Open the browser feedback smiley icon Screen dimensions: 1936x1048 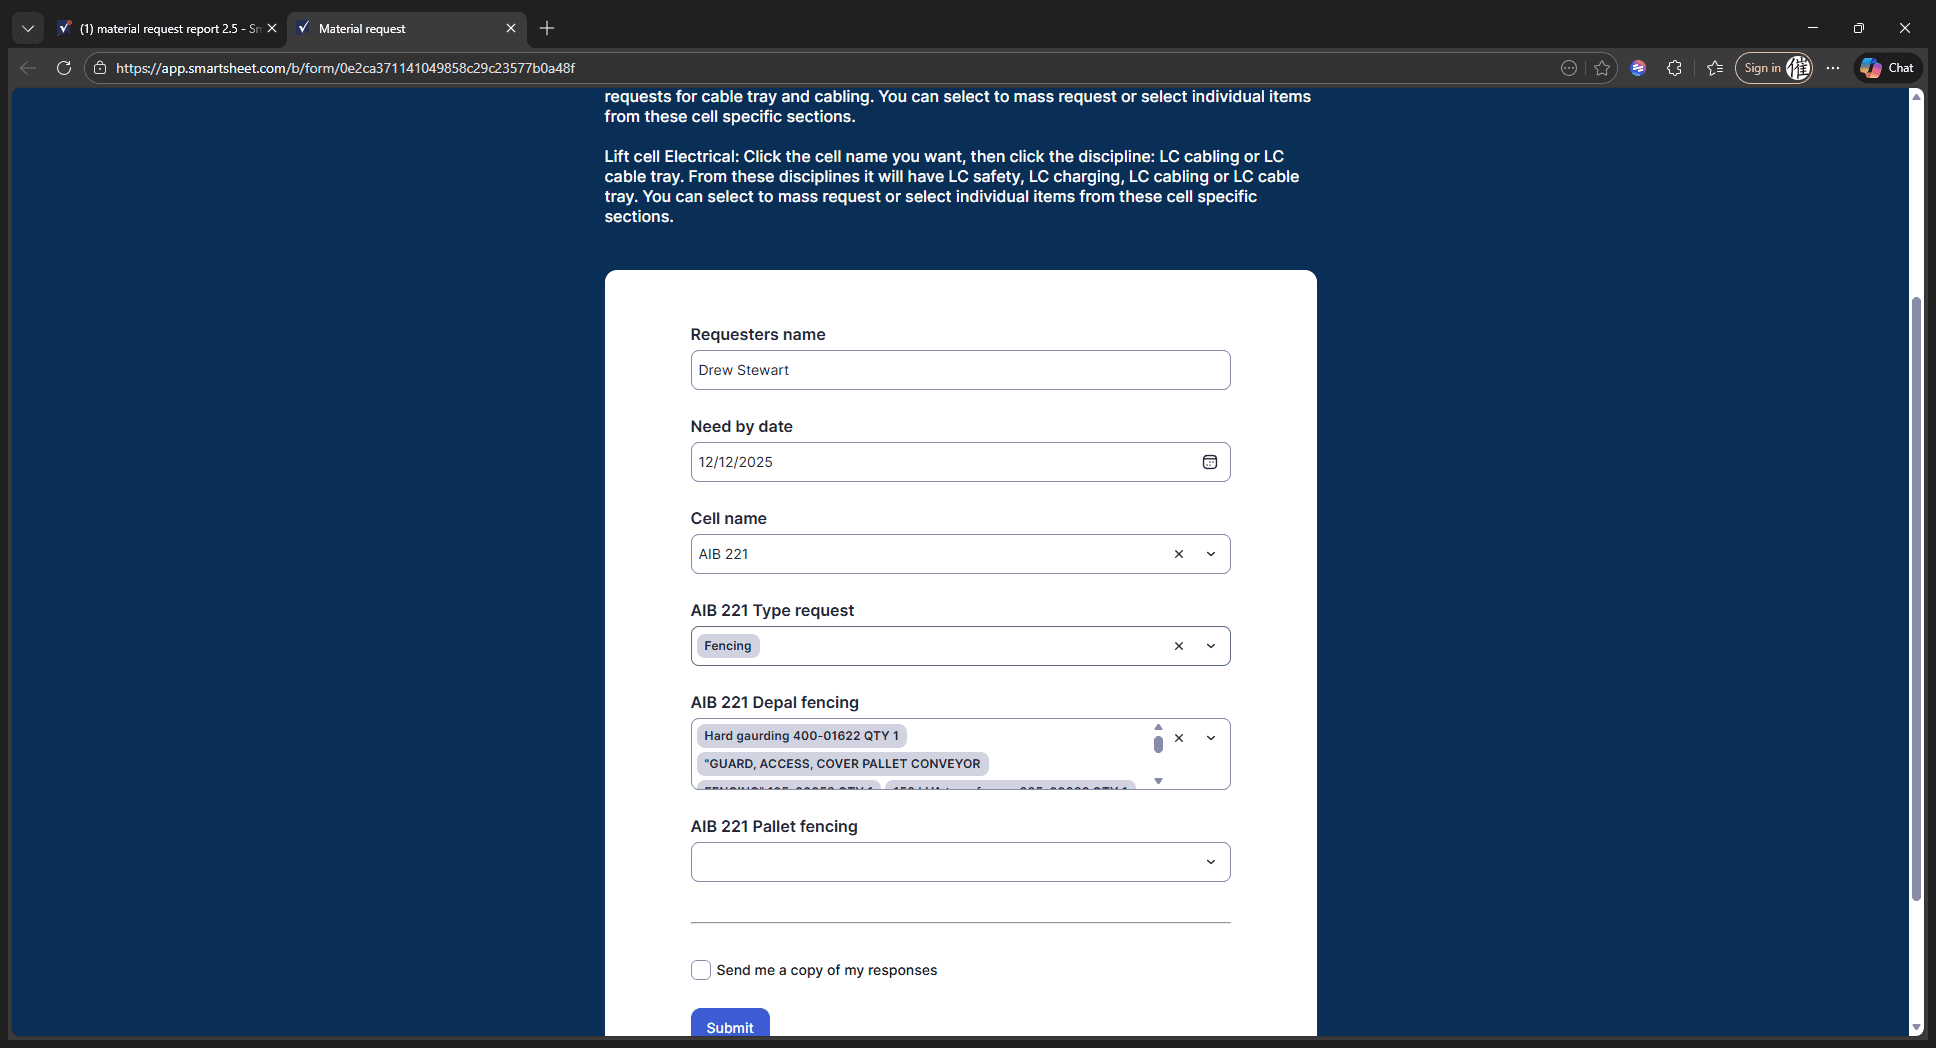coord(1569,68)
